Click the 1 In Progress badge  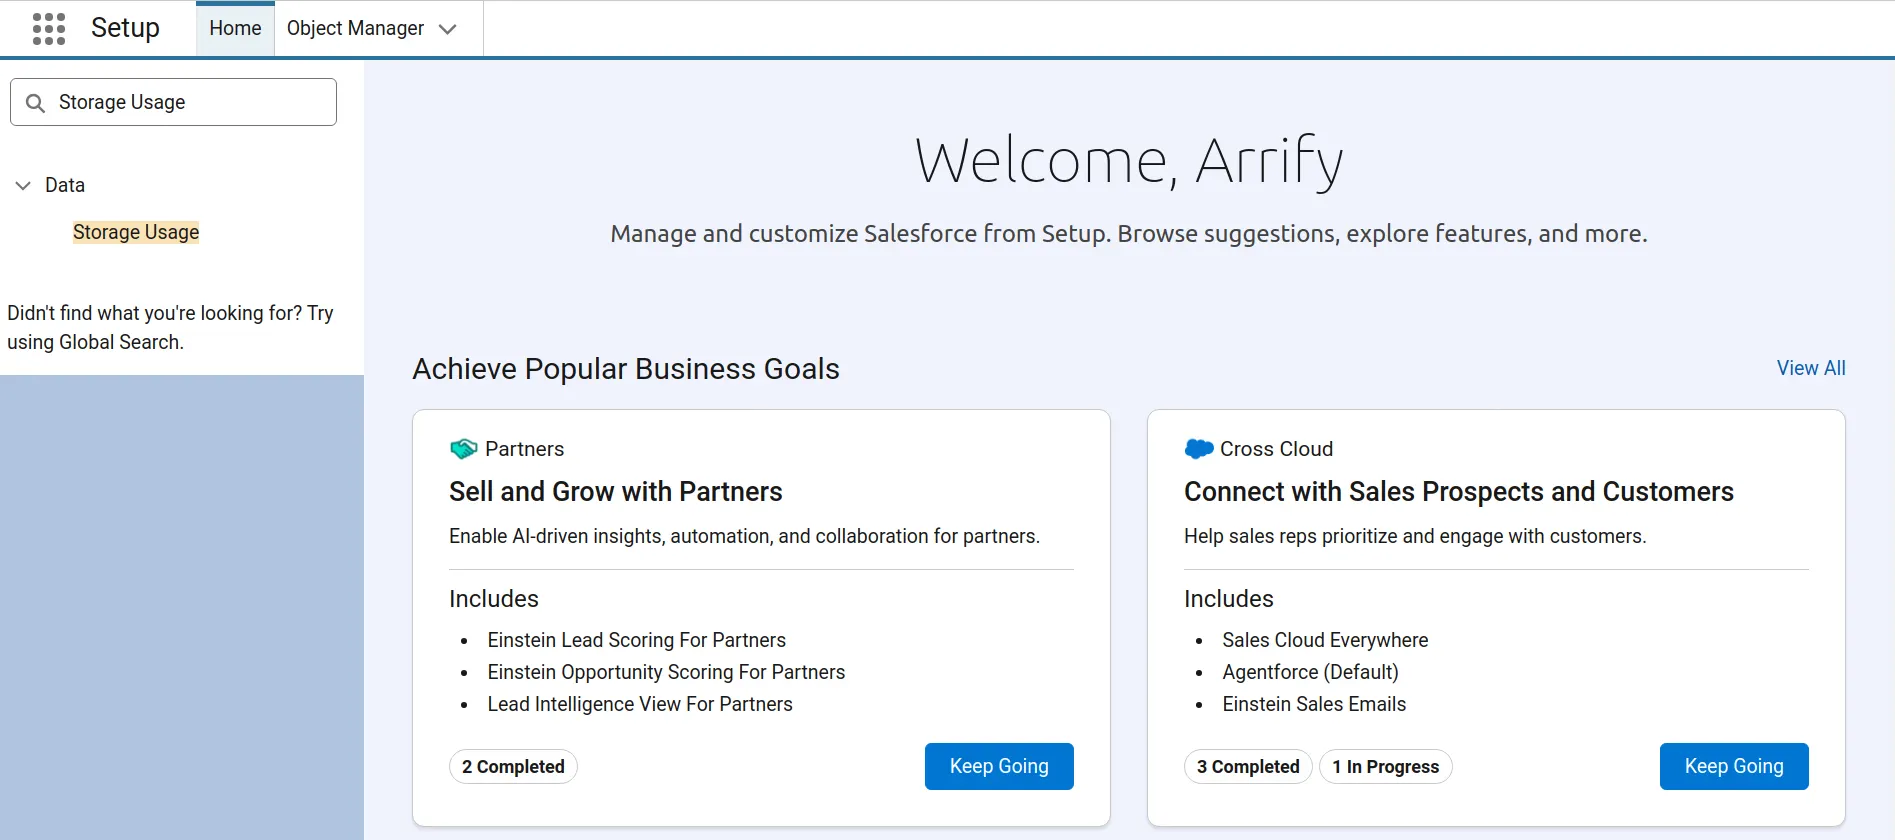pos(1385,767)
